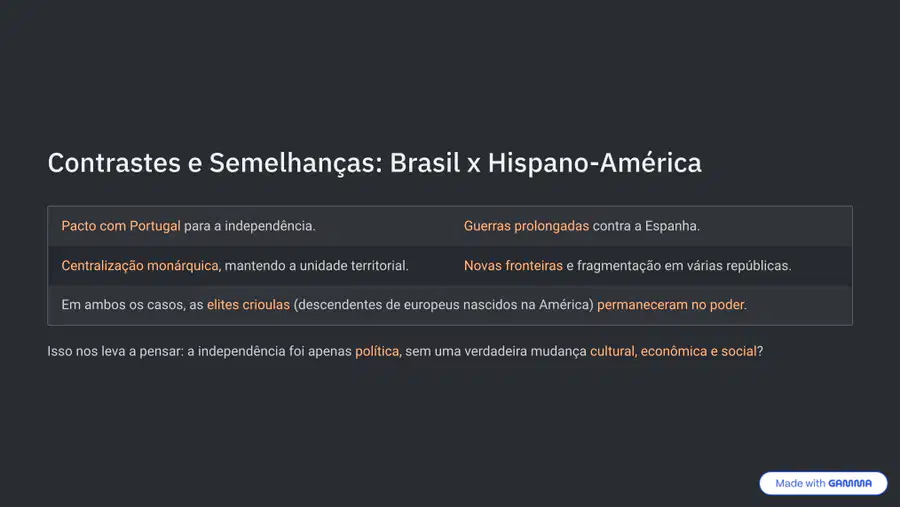The image size is (900, 507).
Task: Click the parenthetical descendentes de europeus text
Action: 443,304
